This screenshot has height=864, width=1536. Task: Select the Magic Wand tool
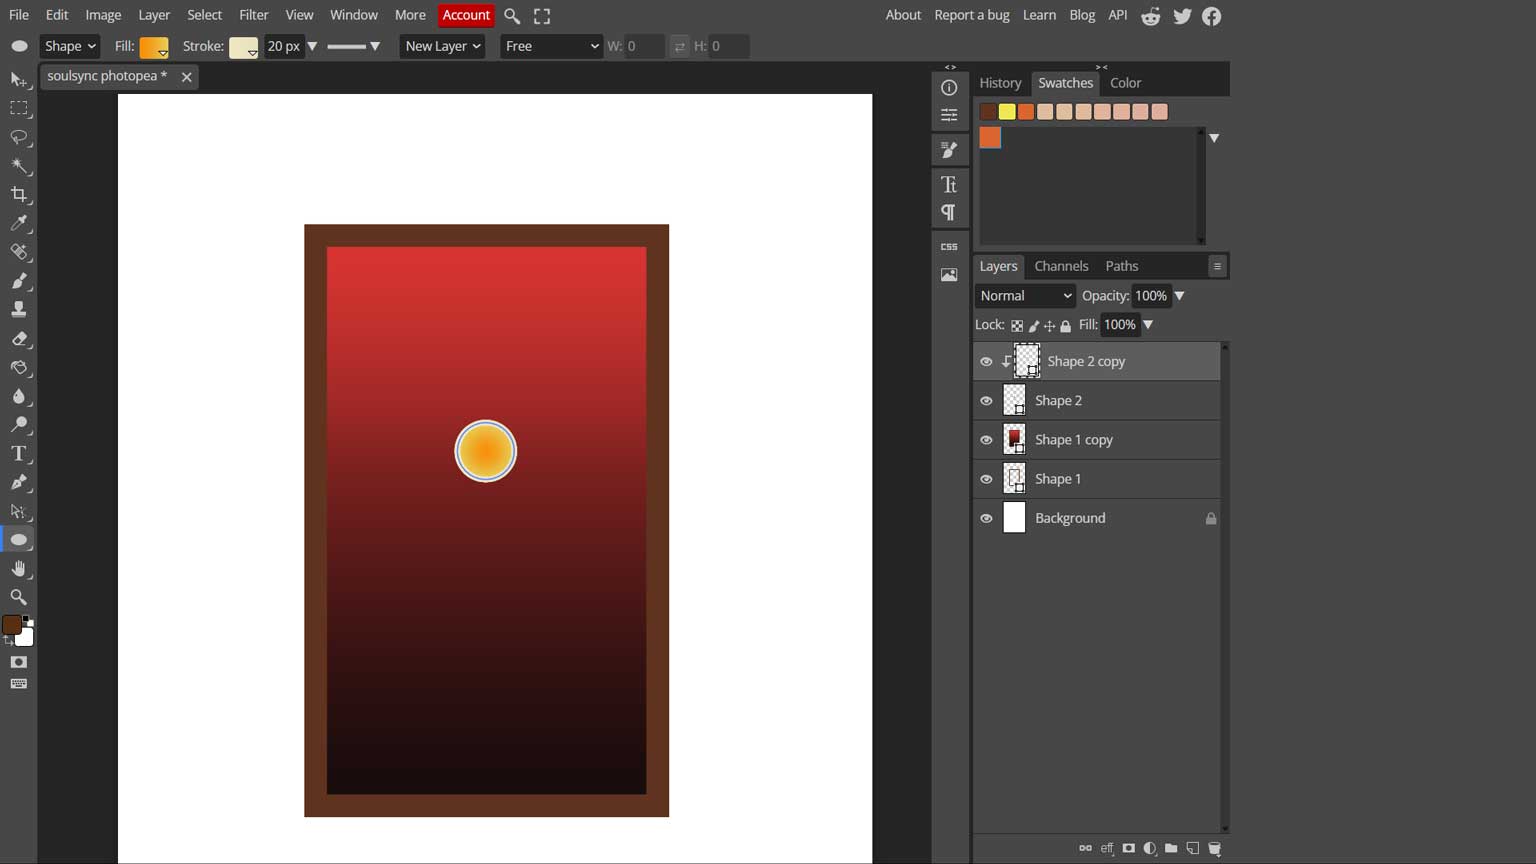[x=19, y=166]
